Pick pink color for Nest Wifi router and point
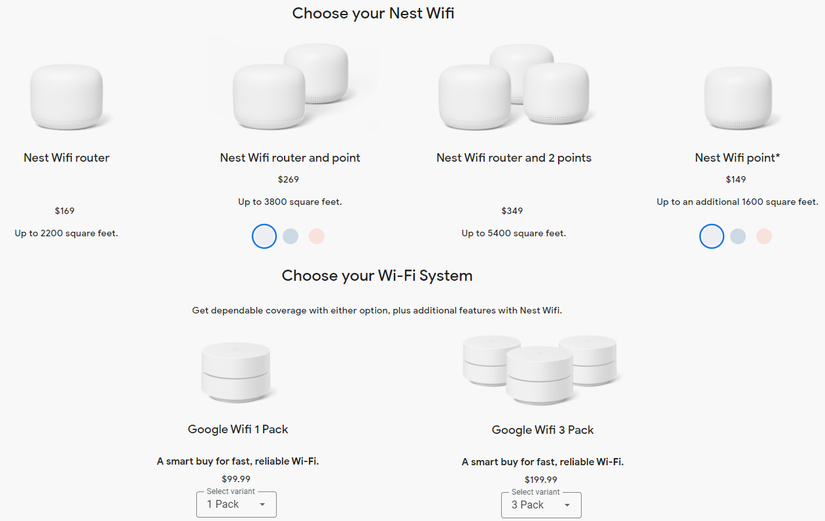 (x=316, y=236)
